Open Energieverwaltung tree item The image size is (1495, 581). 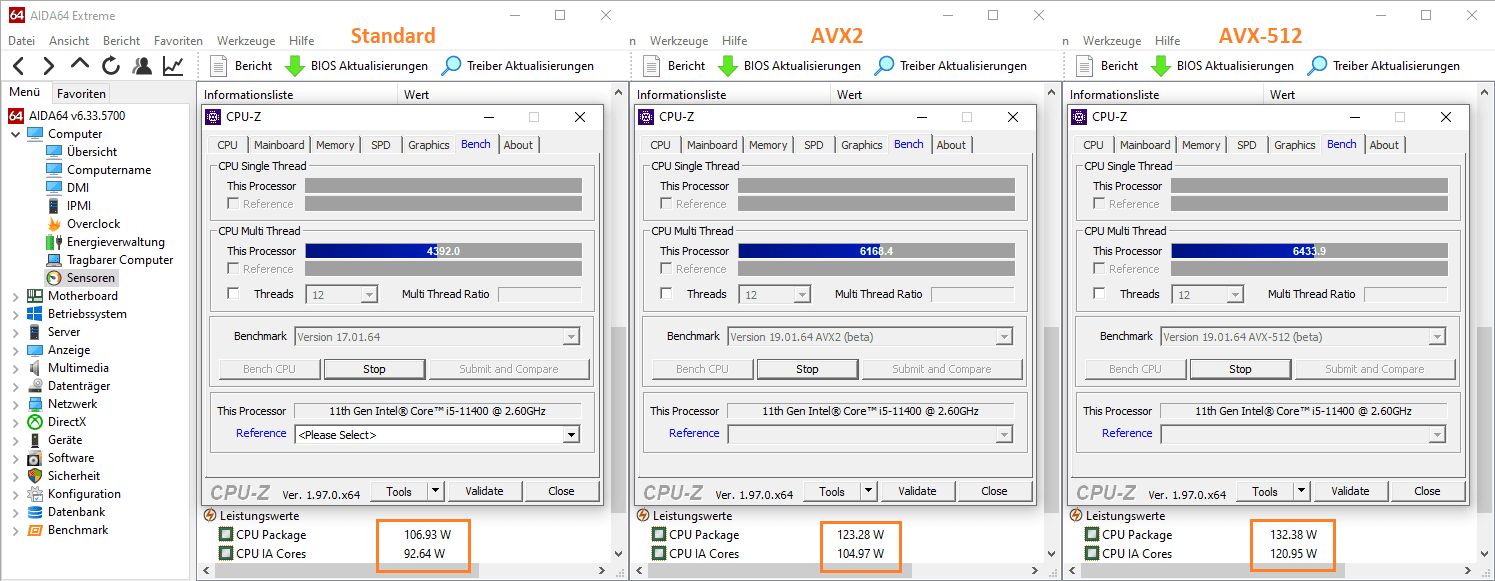click(116, 242)
